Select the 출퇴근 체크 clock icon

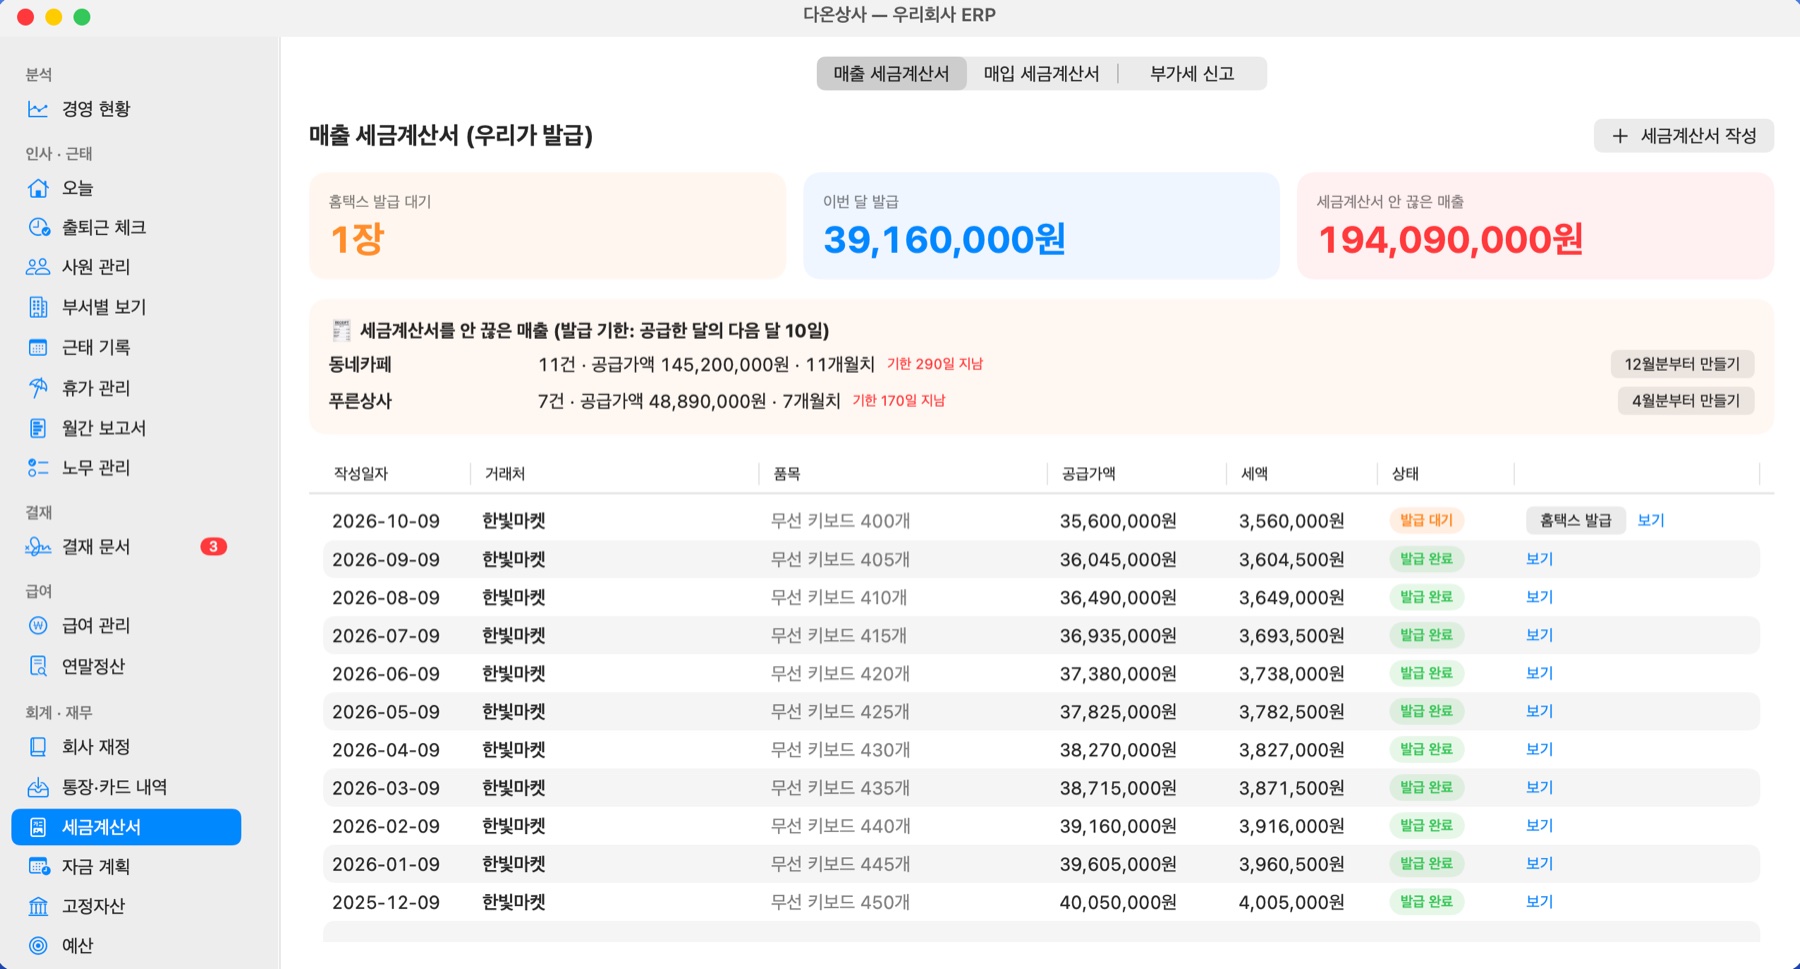(x=38, y=227)
